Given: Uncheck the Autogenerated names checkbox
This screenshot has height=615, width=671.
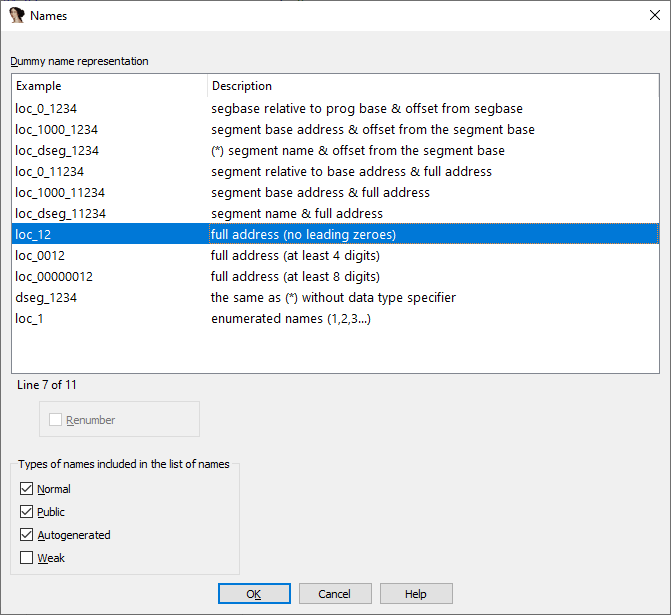Looking at the screenshot, I should pyautogui.click(x=27, y=535).
